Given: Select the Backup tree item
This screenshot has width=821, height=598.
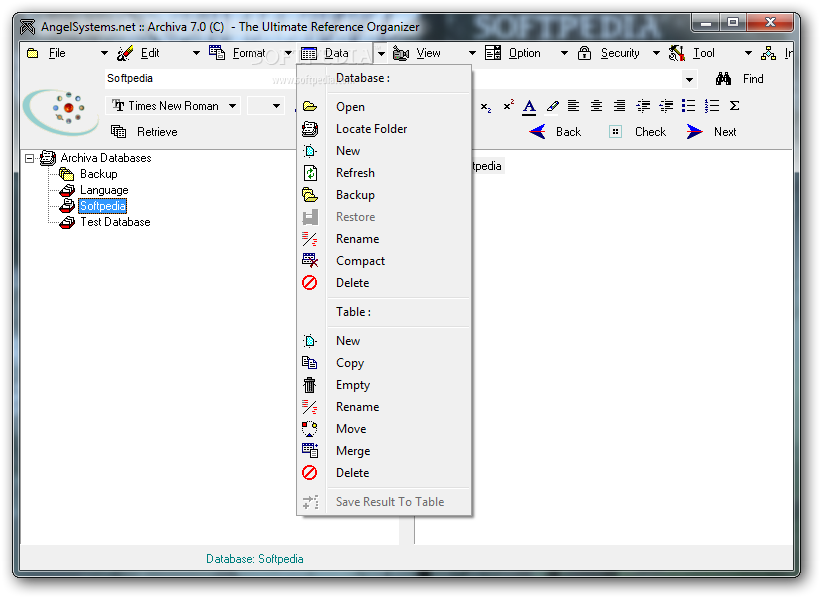Looking at the screenshot, I should [x=98, y=174].
